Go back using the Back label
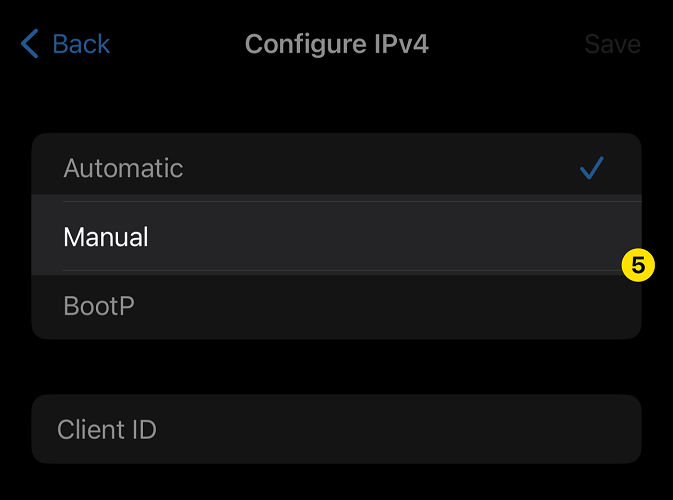 pyautogui.click(x=81, y=44)
